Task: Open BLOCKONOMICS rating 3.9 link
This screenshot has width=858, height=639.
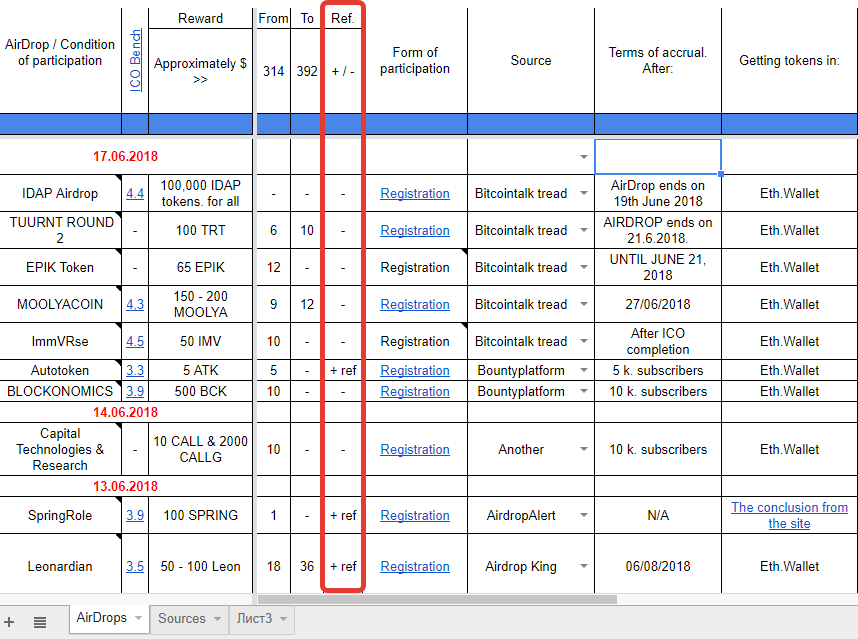Action: point(135,391)
